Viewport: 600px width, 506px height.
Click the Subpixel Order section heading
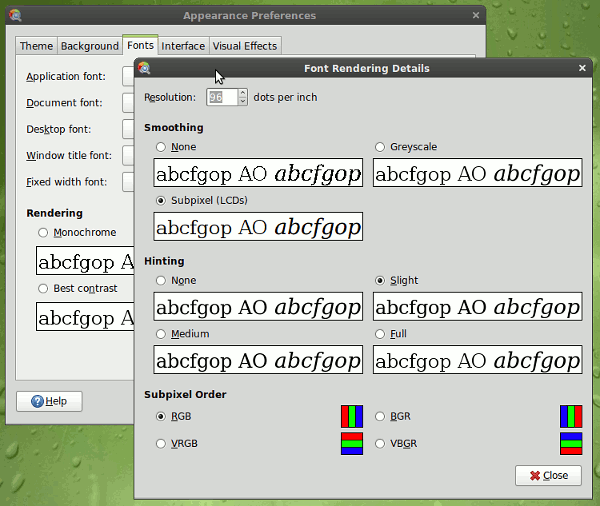coord(185,395)
